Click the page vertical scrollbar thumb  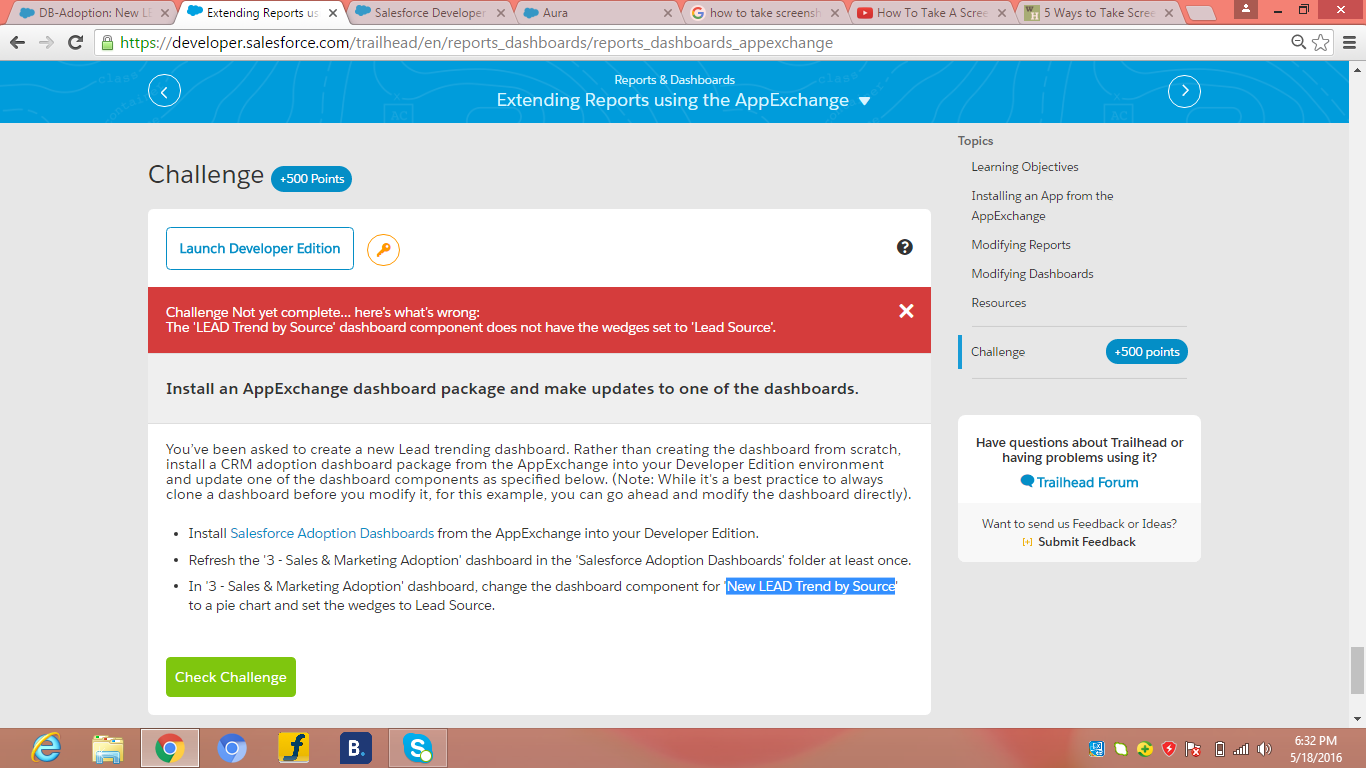click(x=1357, y=670)
